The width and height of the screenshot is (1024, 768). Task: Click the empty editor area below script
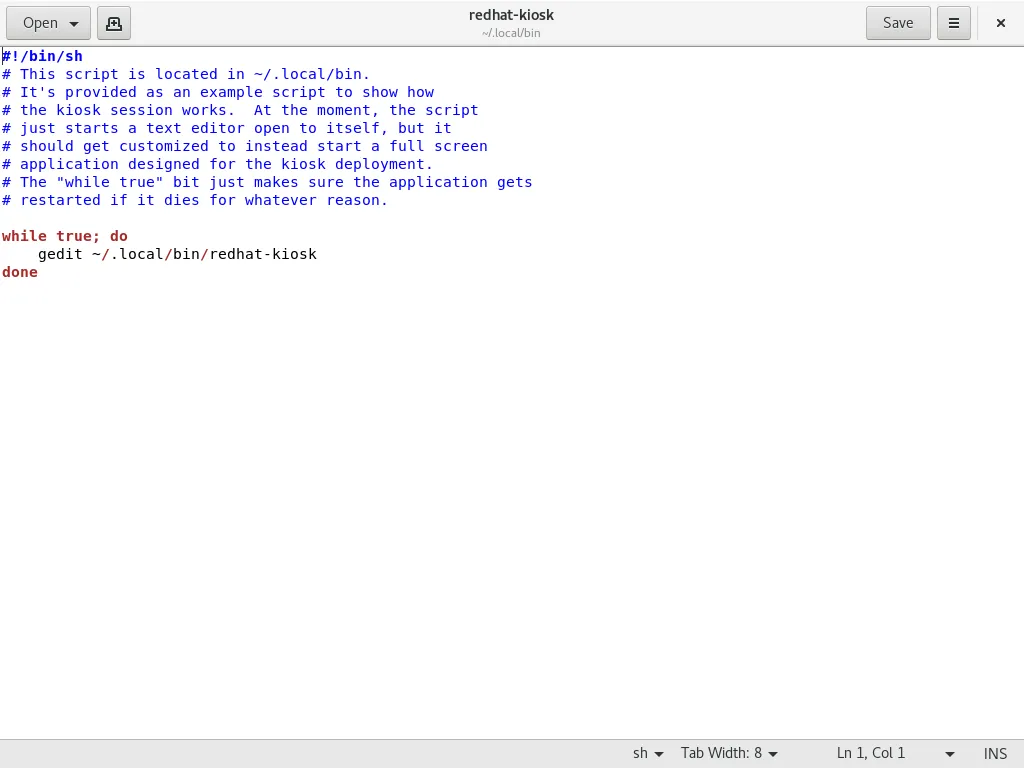tap(500, 500)
